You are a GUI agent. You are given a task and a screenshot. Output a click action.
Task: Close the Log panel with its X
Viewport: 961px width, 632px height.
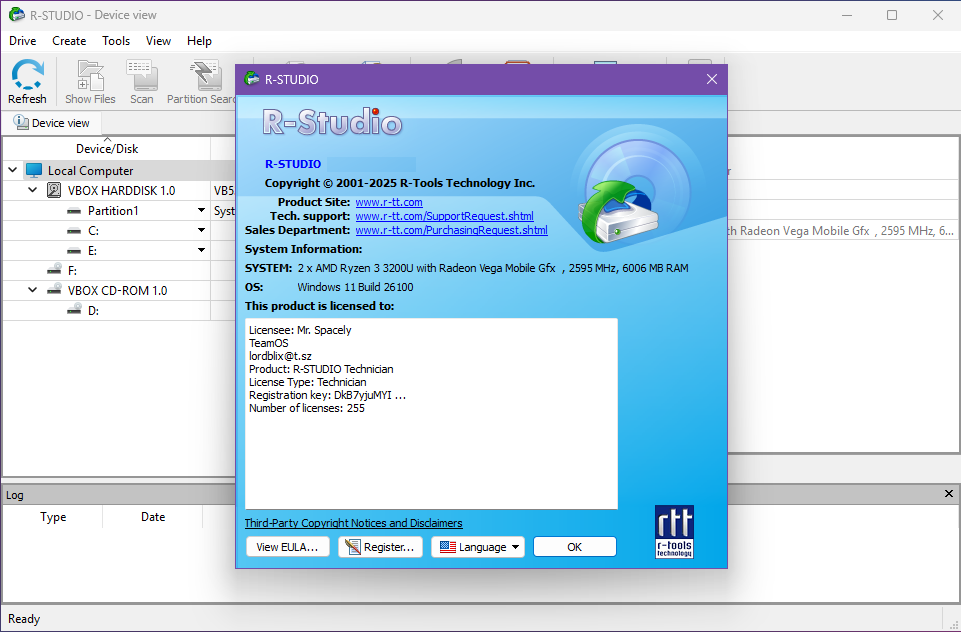click(x=949, y=494)
